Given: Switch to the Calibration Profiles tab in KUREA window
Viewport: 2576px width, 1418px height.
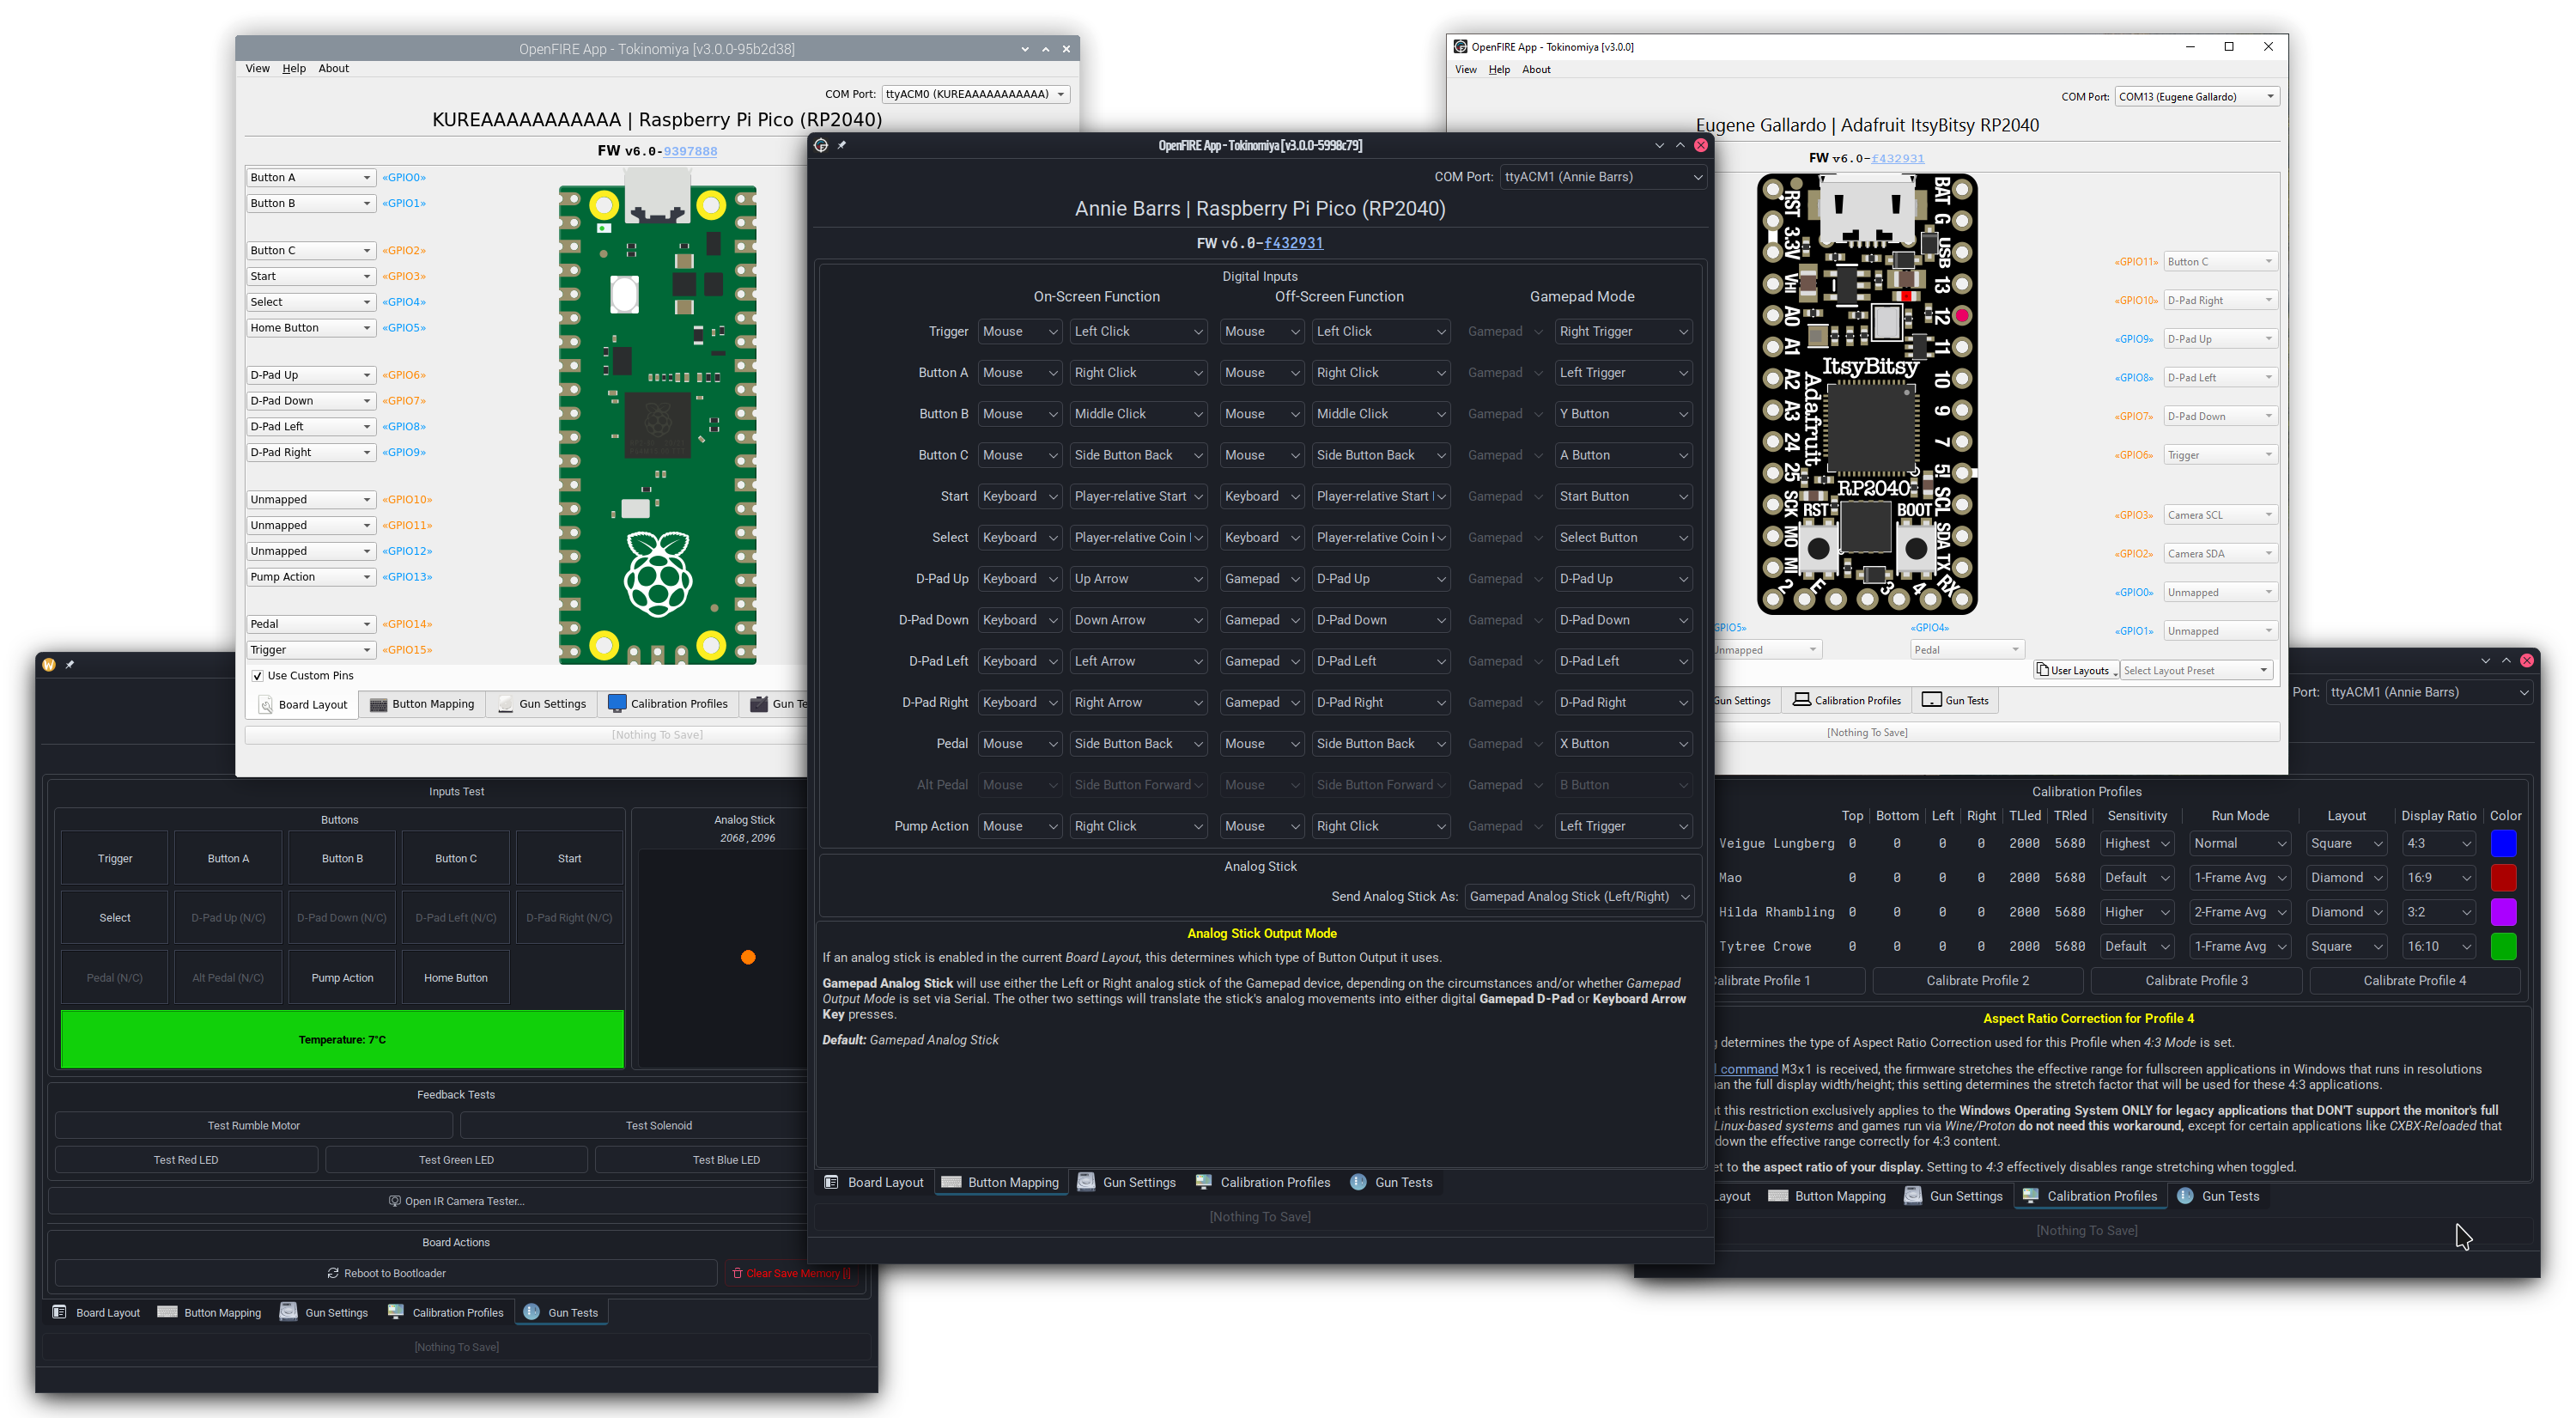Looking at the screenshot, I should [x=668, y=704].
